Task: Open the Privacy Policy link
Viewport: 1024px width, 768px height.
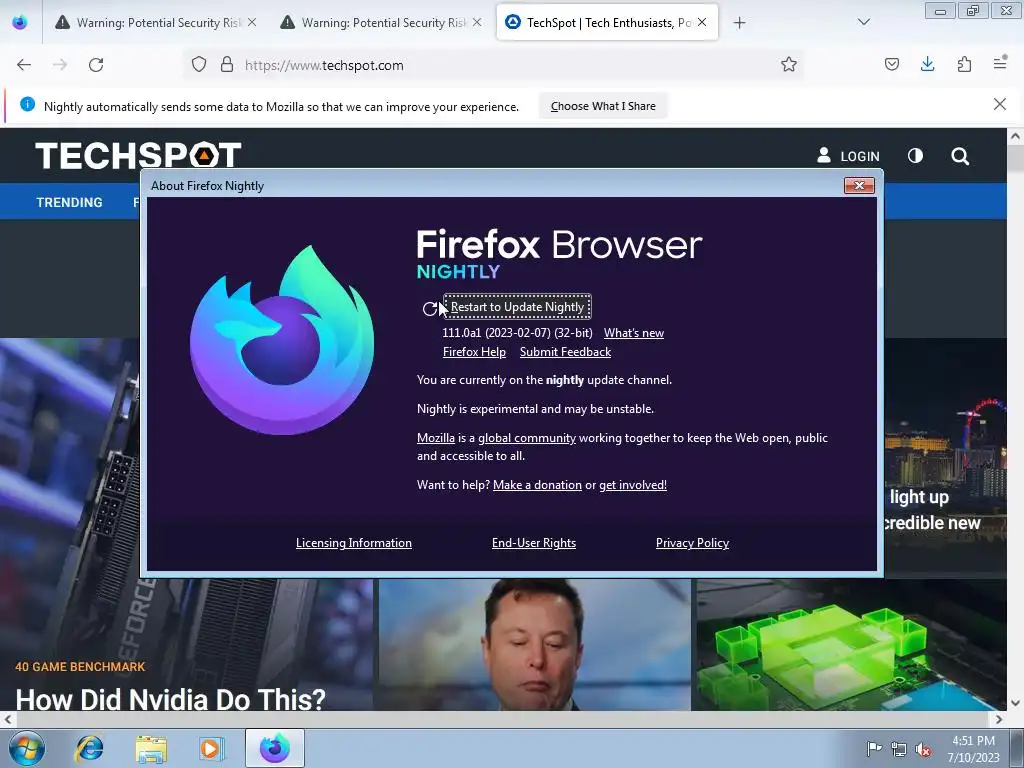Action: coord(692,543)
